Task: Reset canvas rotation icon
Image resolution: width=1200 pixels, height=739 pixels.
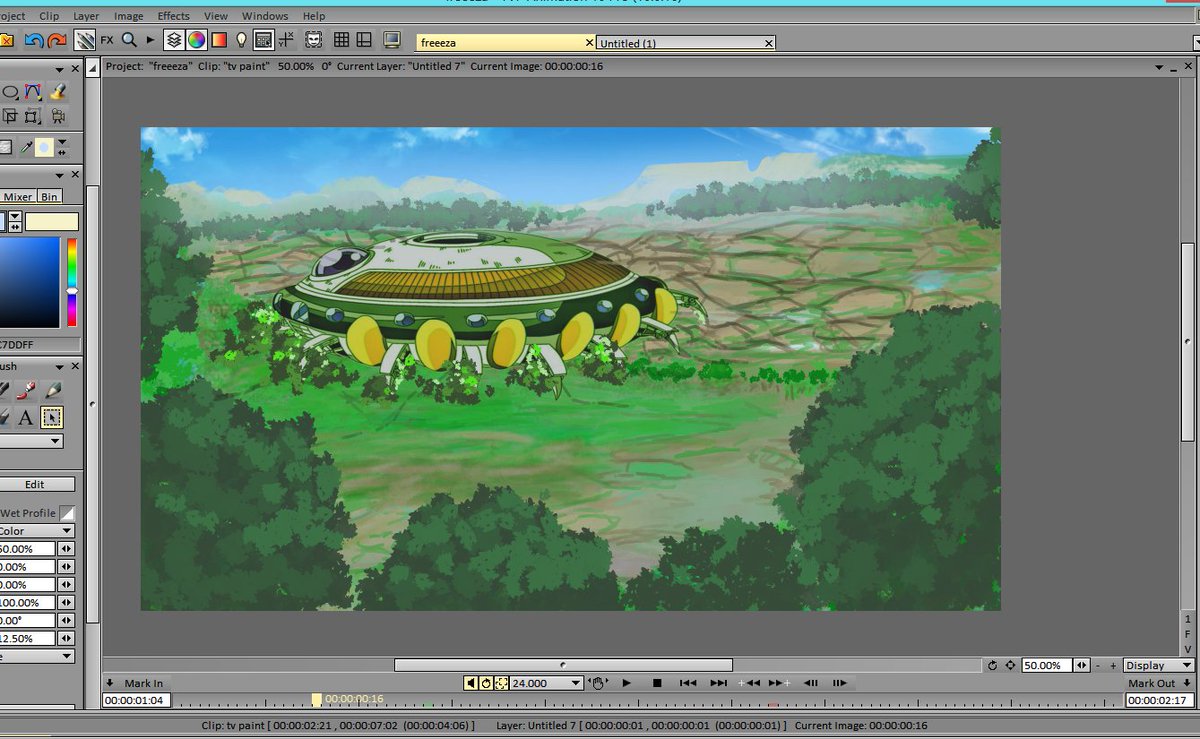Action: tap(992, 665)
